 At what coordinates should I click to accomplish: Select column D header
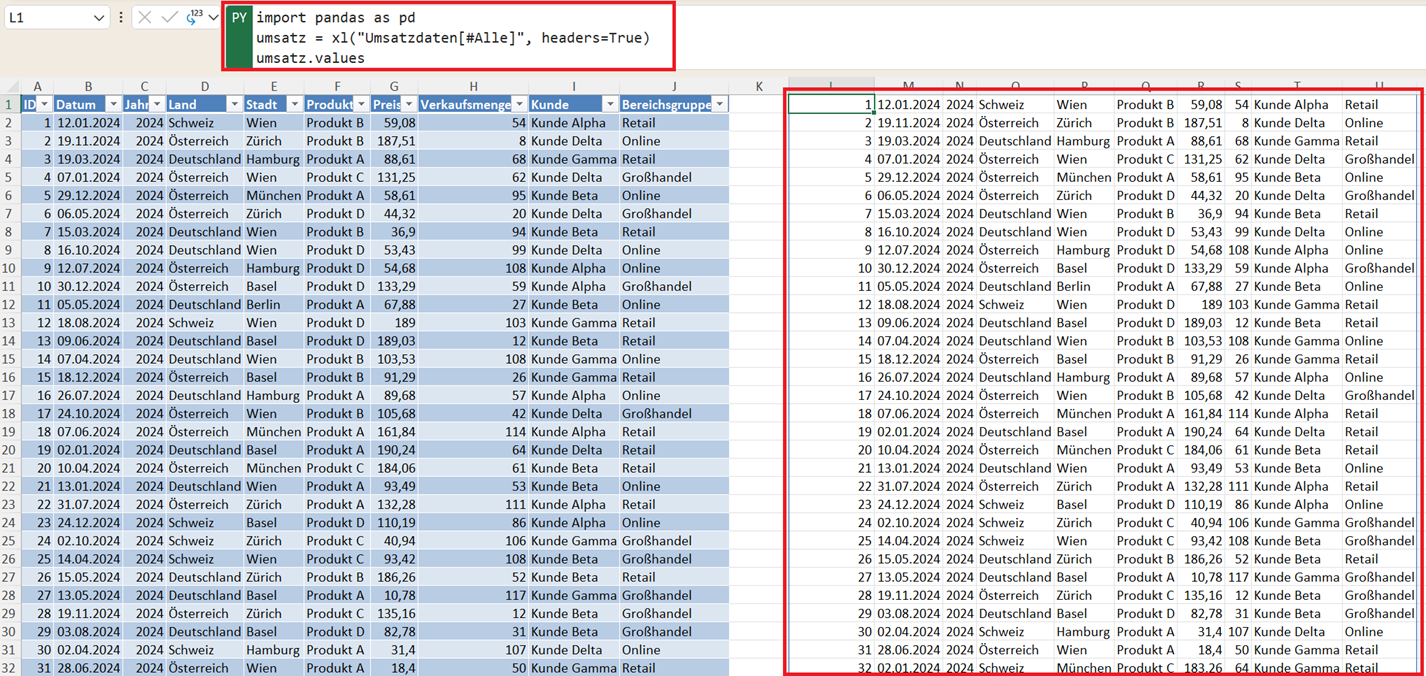(204, 87)
